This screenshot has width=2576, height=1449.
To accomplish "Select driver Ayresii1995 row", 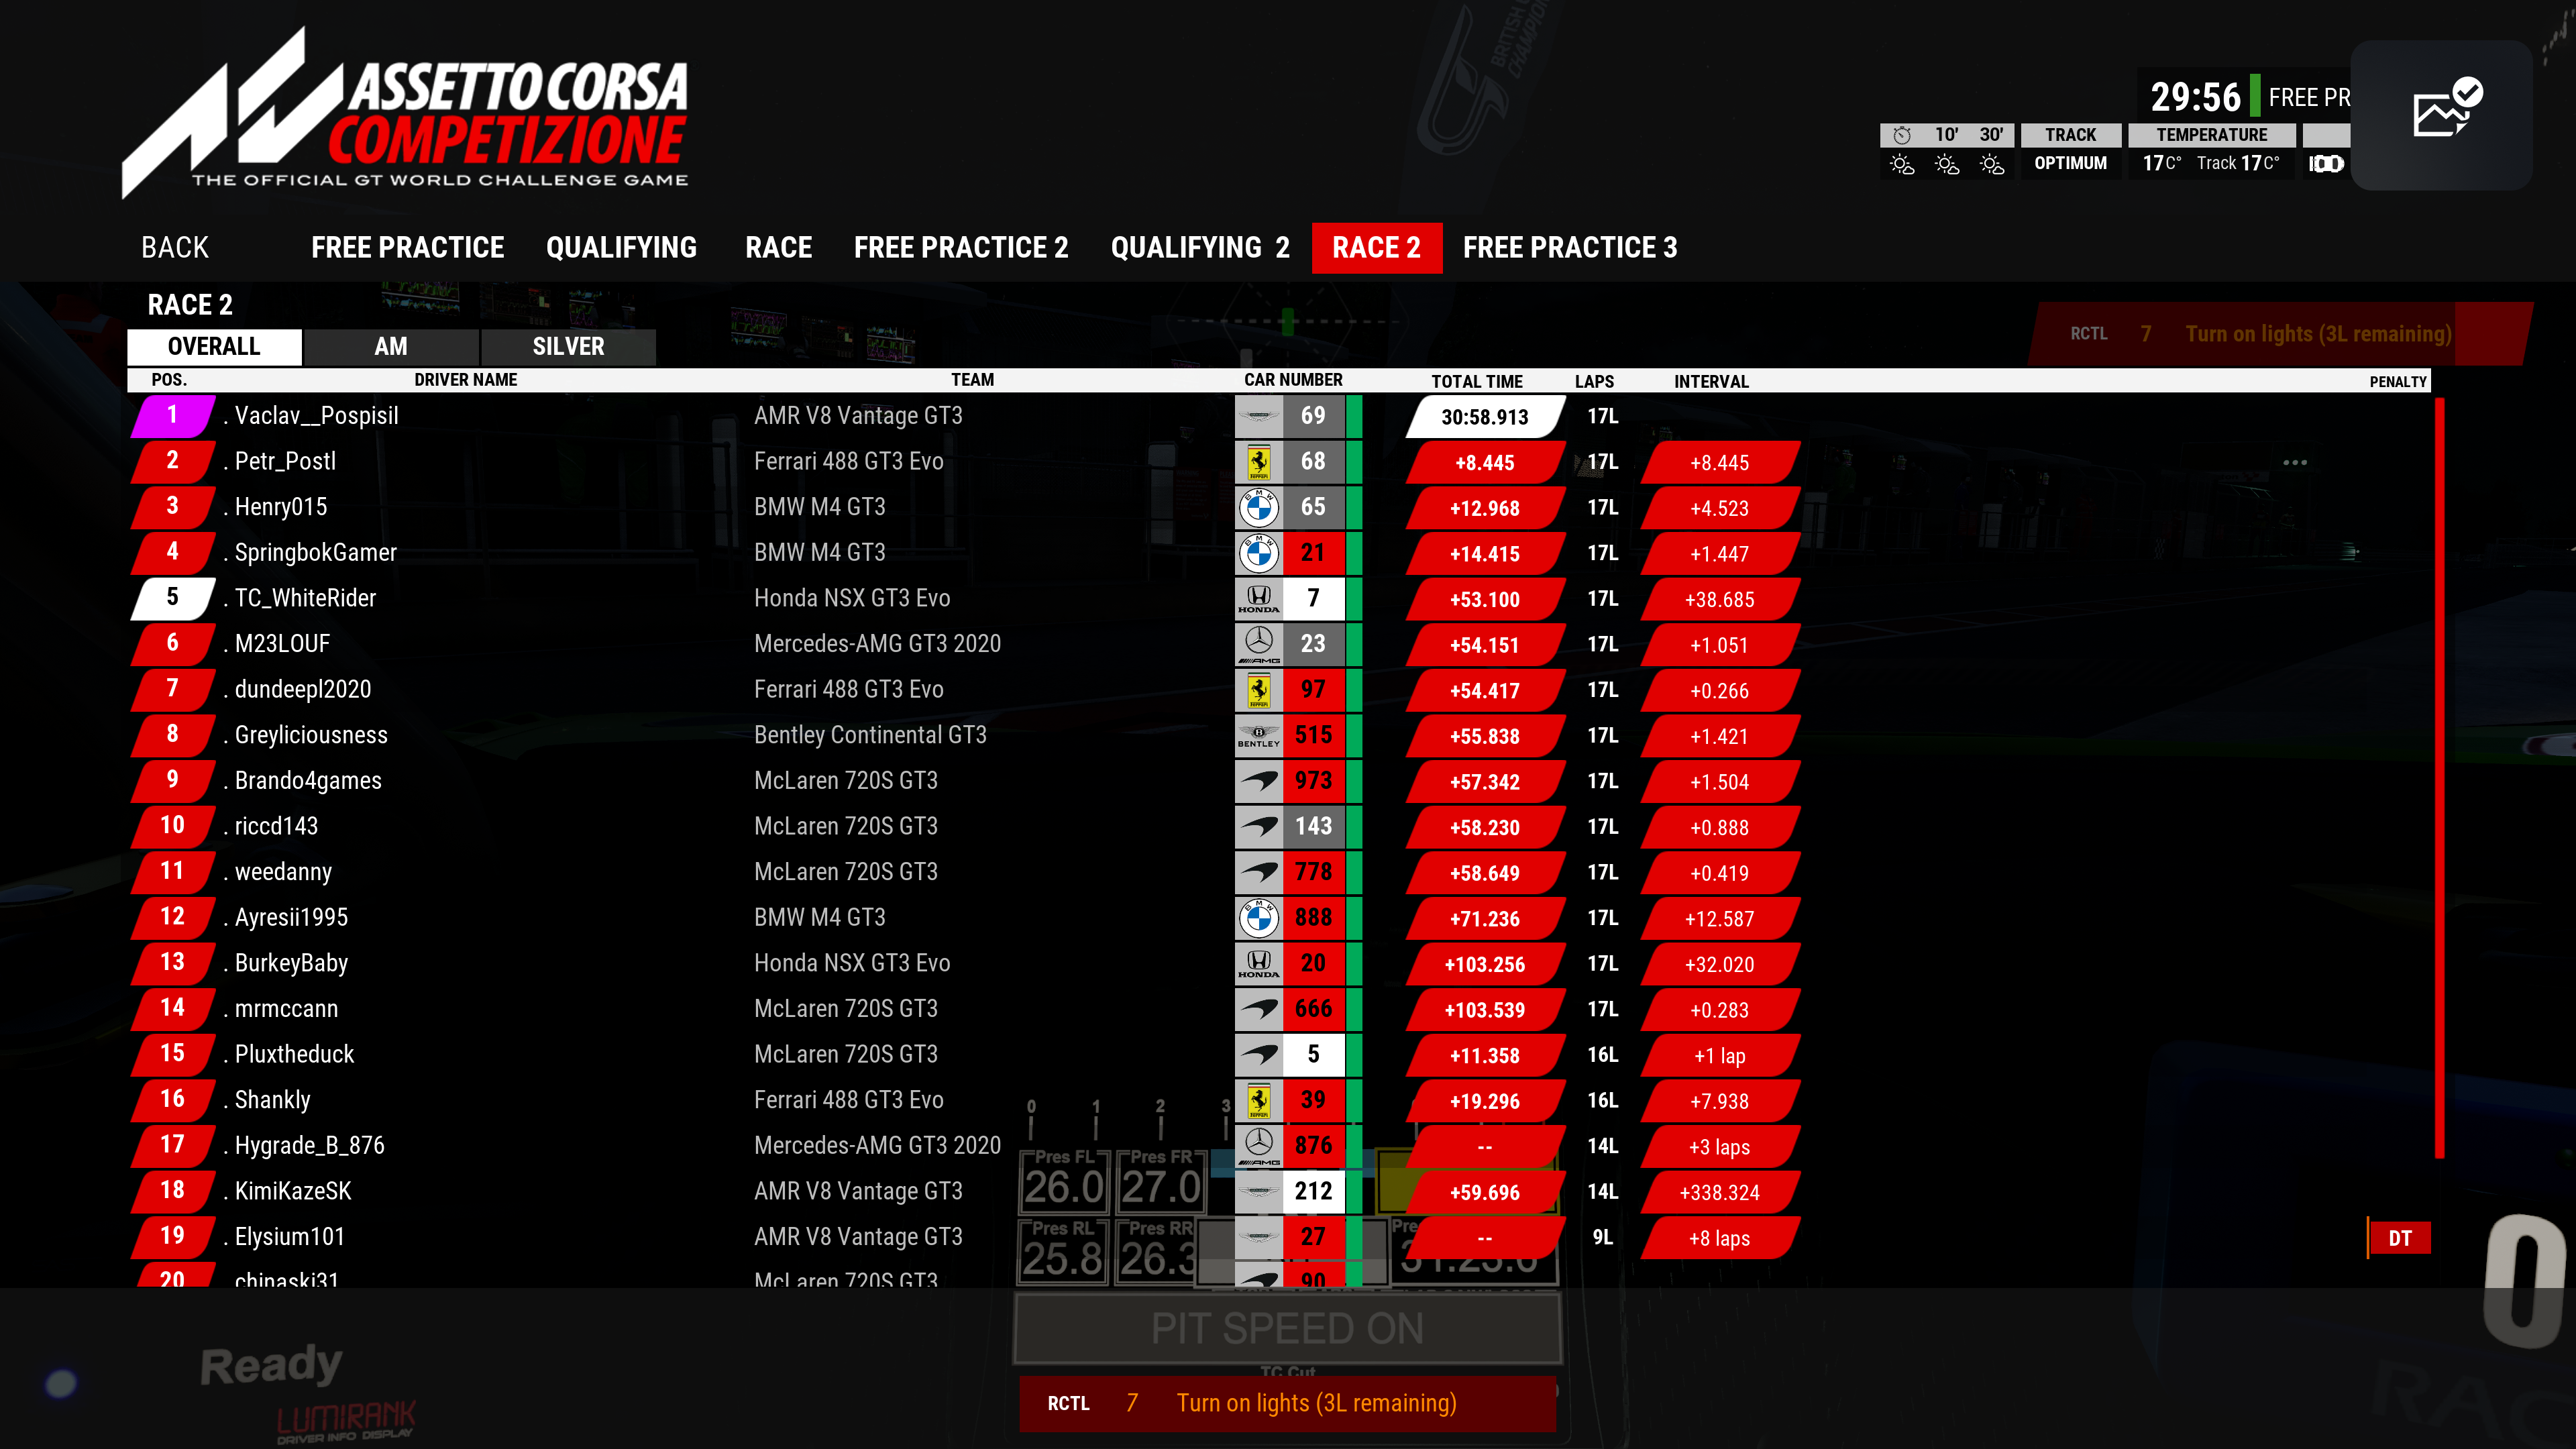I will click(x=1280, y=918).
